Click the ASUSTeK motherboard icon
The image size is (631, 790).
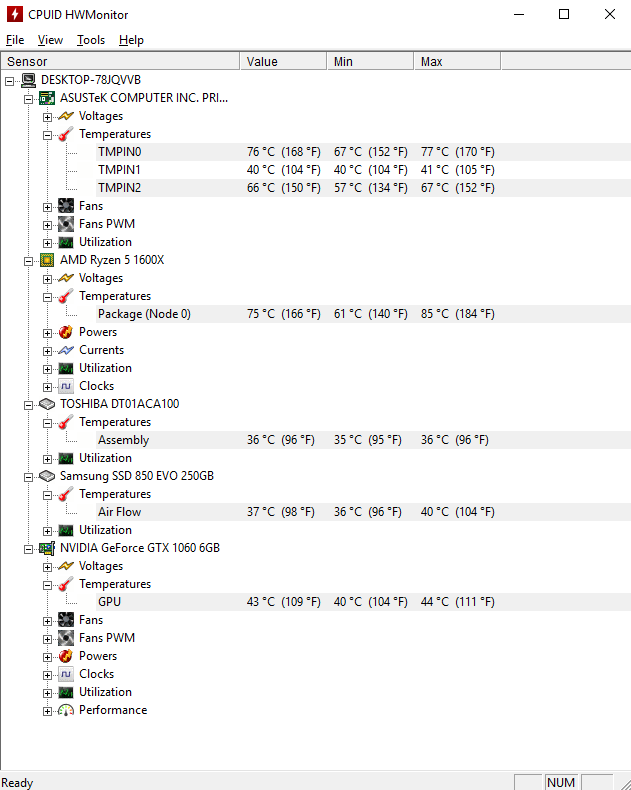tap(47, 98)
